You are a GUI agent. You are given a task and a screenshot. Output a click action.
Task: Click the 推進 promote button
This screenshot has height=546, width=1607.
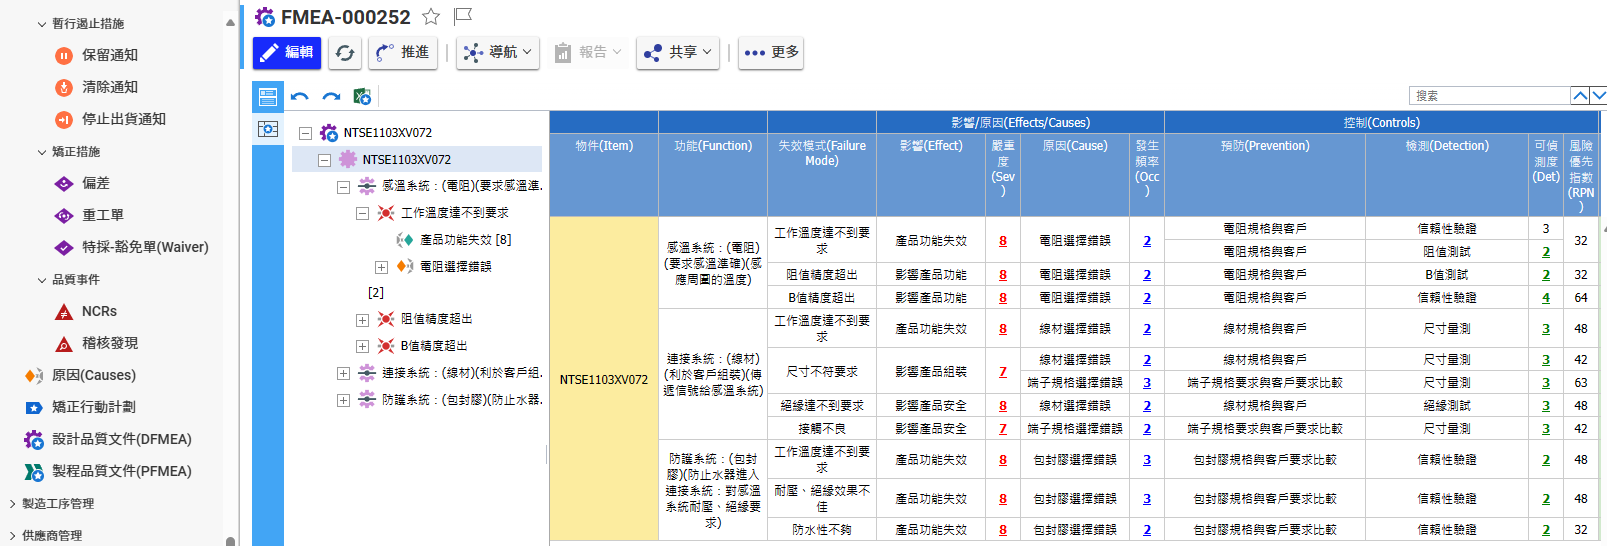[x=403, y=52]
